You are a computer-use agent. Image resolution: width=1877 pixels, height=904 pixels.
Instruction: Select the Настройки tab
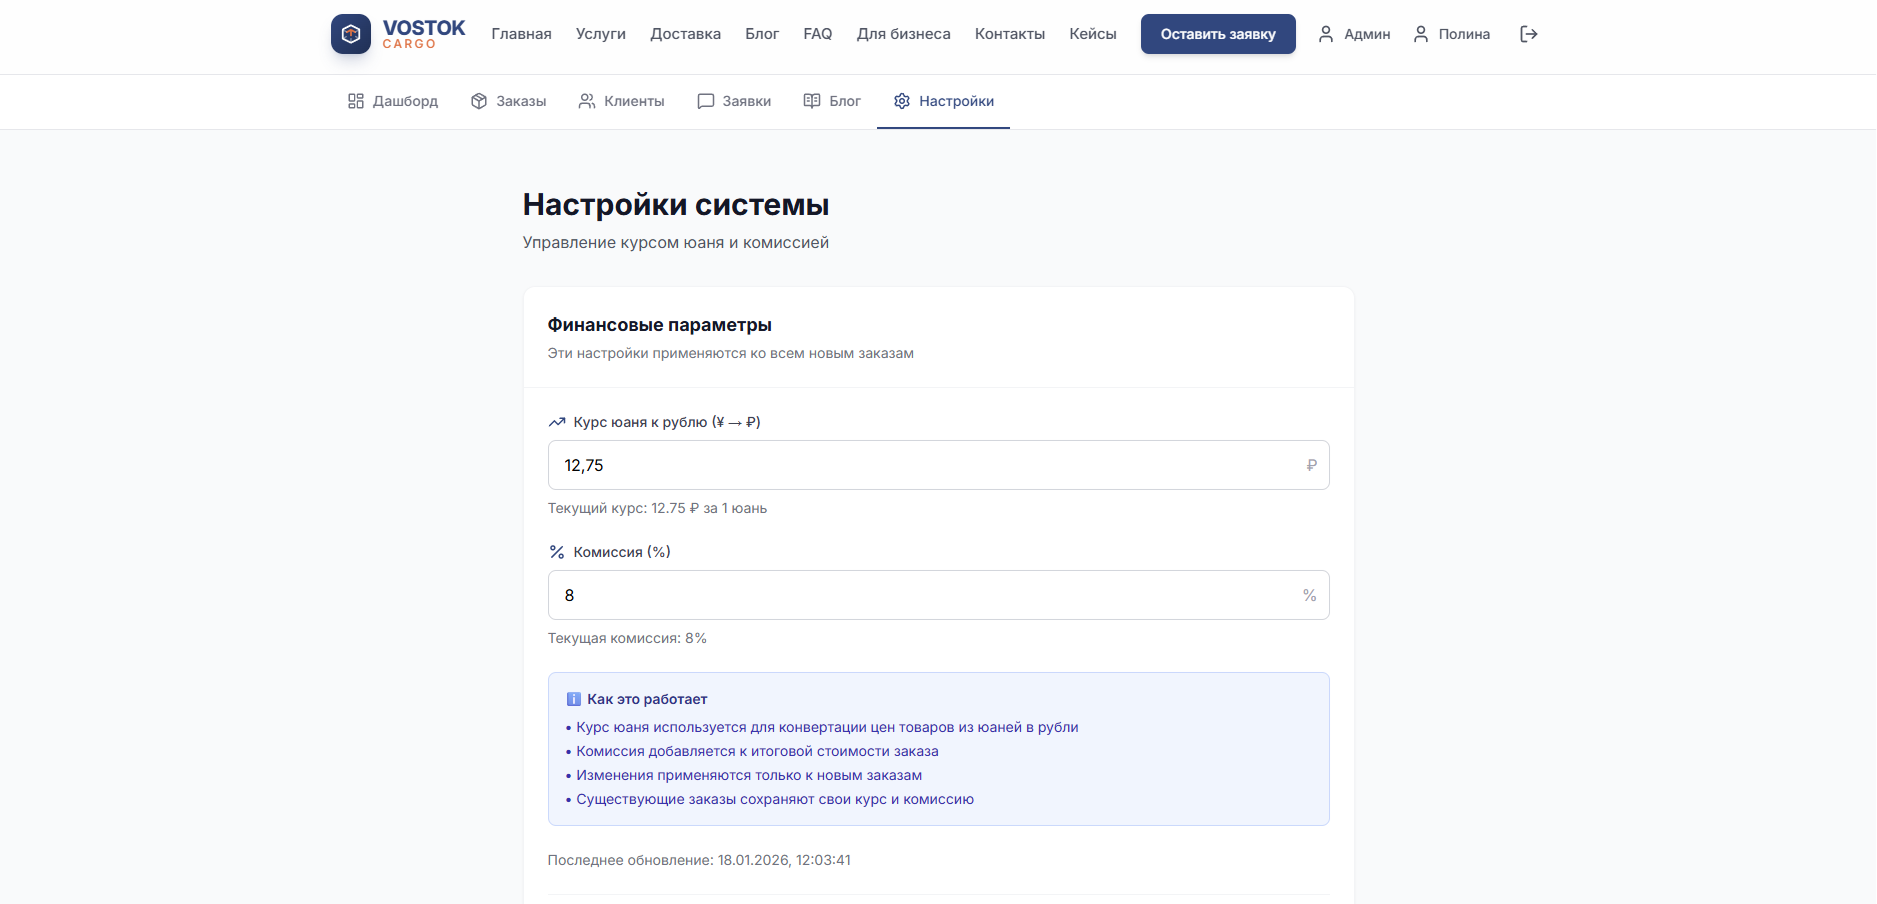tap(943, 101)
